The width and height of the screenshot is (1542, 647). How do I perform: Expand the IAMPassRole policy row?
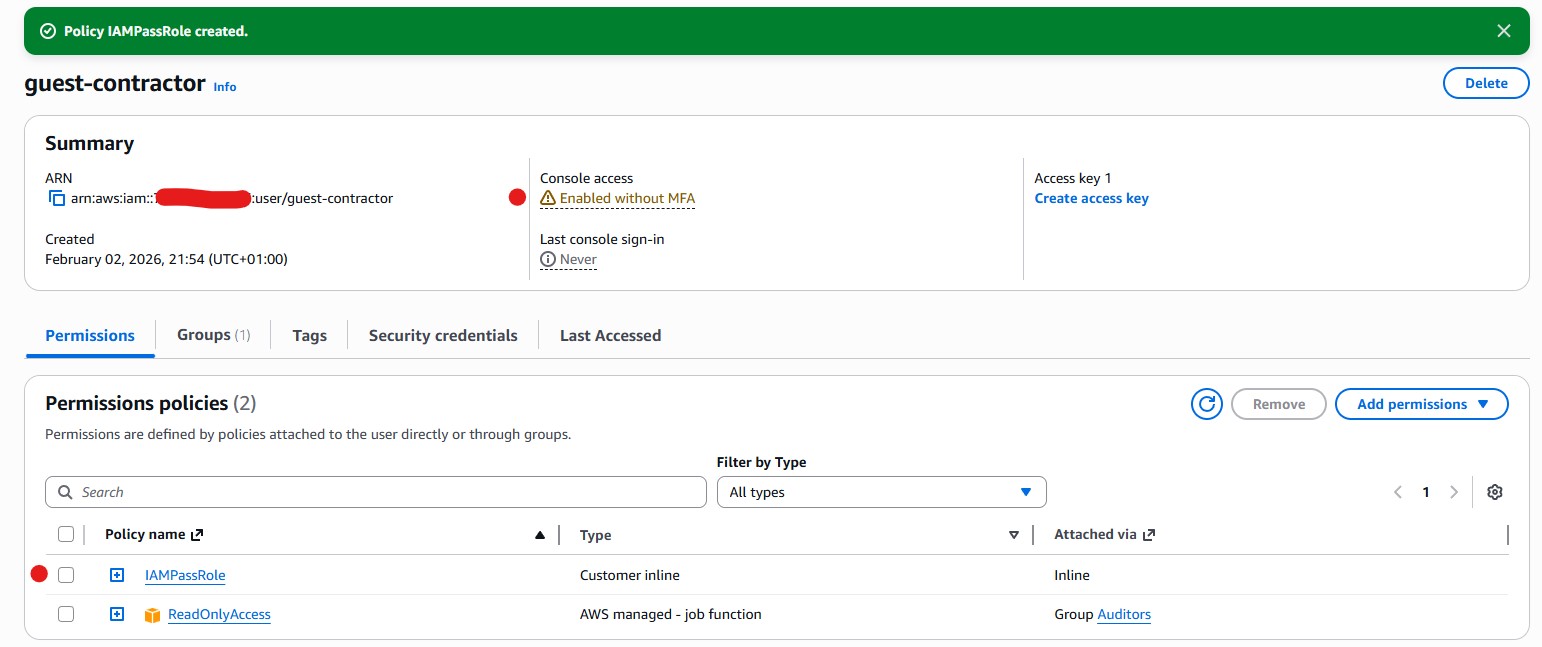tap(117, 575)
